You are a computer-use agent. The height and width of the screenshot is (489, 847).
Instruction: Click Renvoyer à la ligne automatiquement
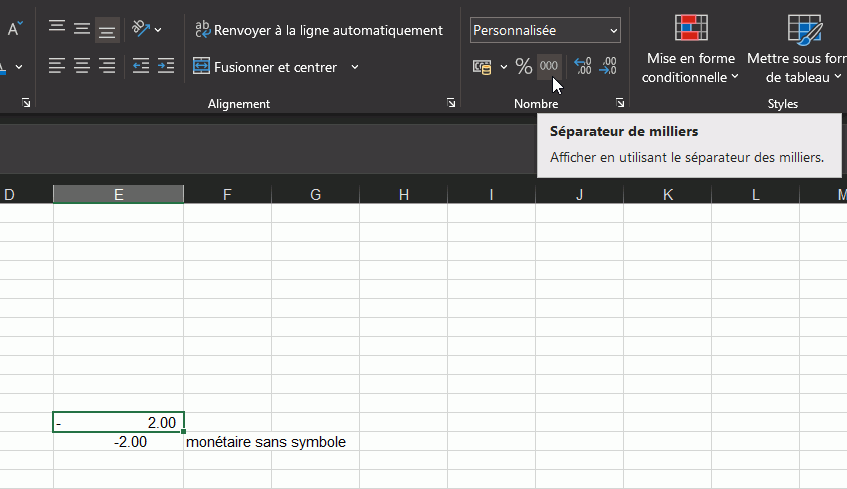click(318, 30)
